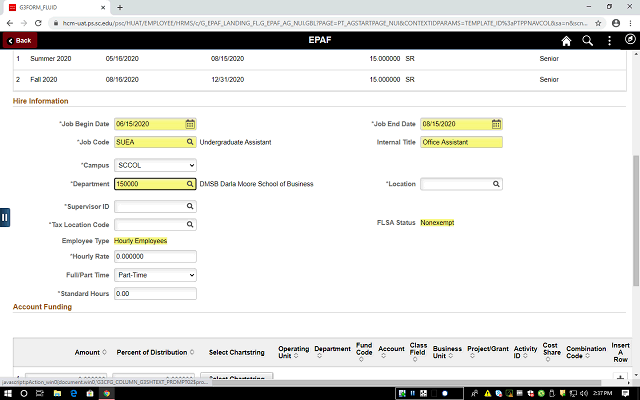Click into the Hourly Rate field
The height and width of the screenshot is (400, 640).
[155, 257]
